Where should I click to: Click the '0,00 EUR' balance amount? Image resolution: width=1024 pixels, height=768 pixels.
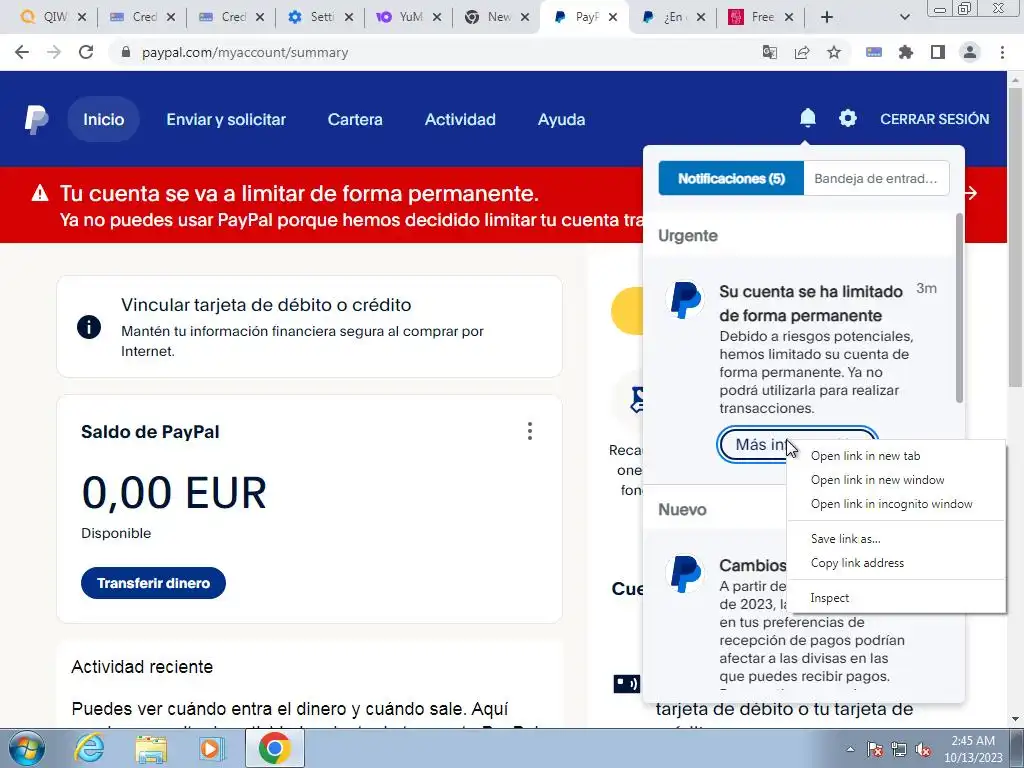coord(174,492)
